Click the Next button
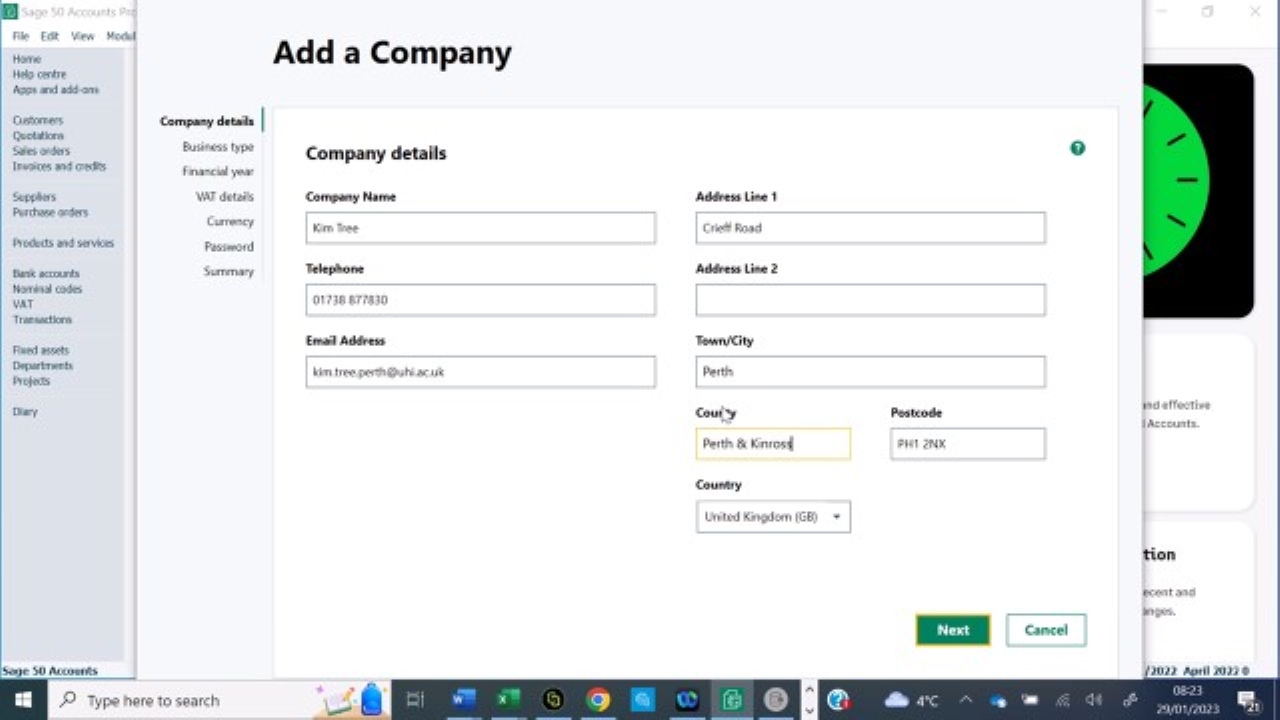The image size is (1280, 720). click(952, 629)
